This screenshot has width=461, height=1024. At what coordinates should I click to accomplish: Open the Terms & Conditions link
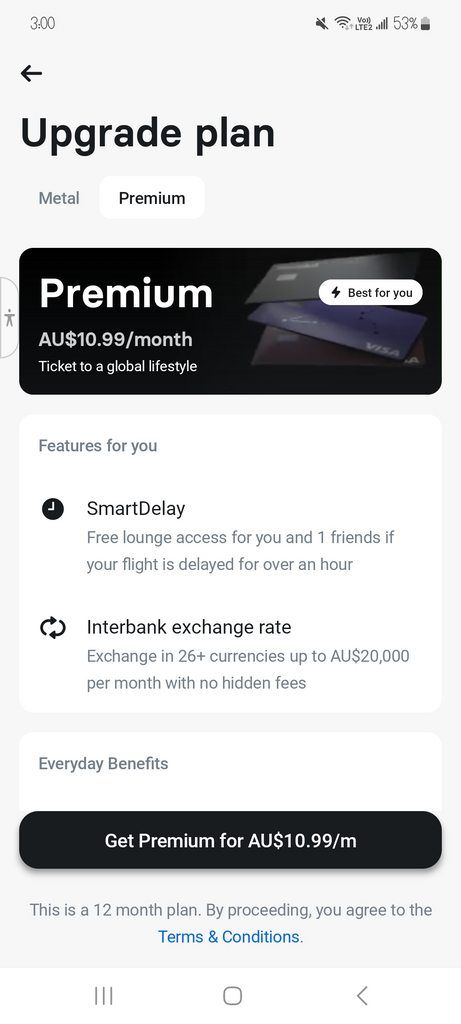(x=230, y=936)
